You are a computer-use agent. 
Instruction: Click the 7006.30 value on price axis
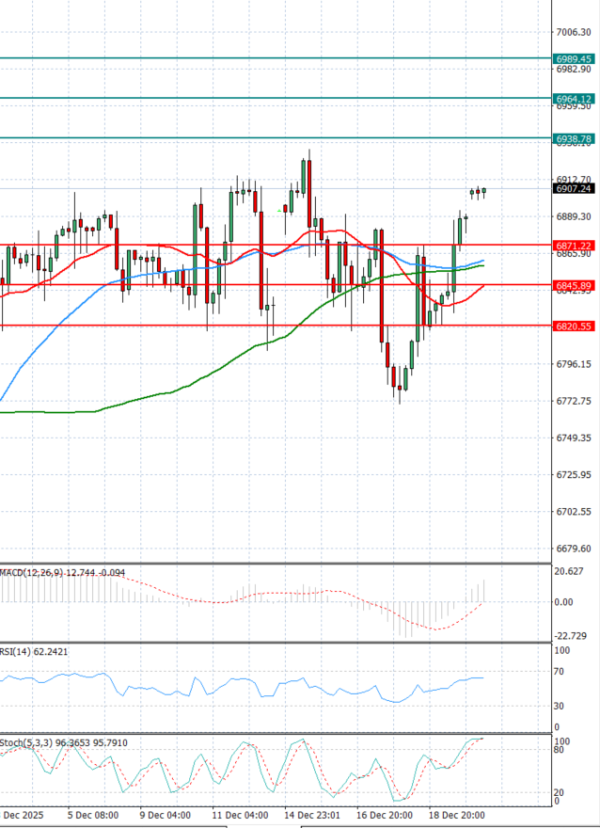click(573, 32)
